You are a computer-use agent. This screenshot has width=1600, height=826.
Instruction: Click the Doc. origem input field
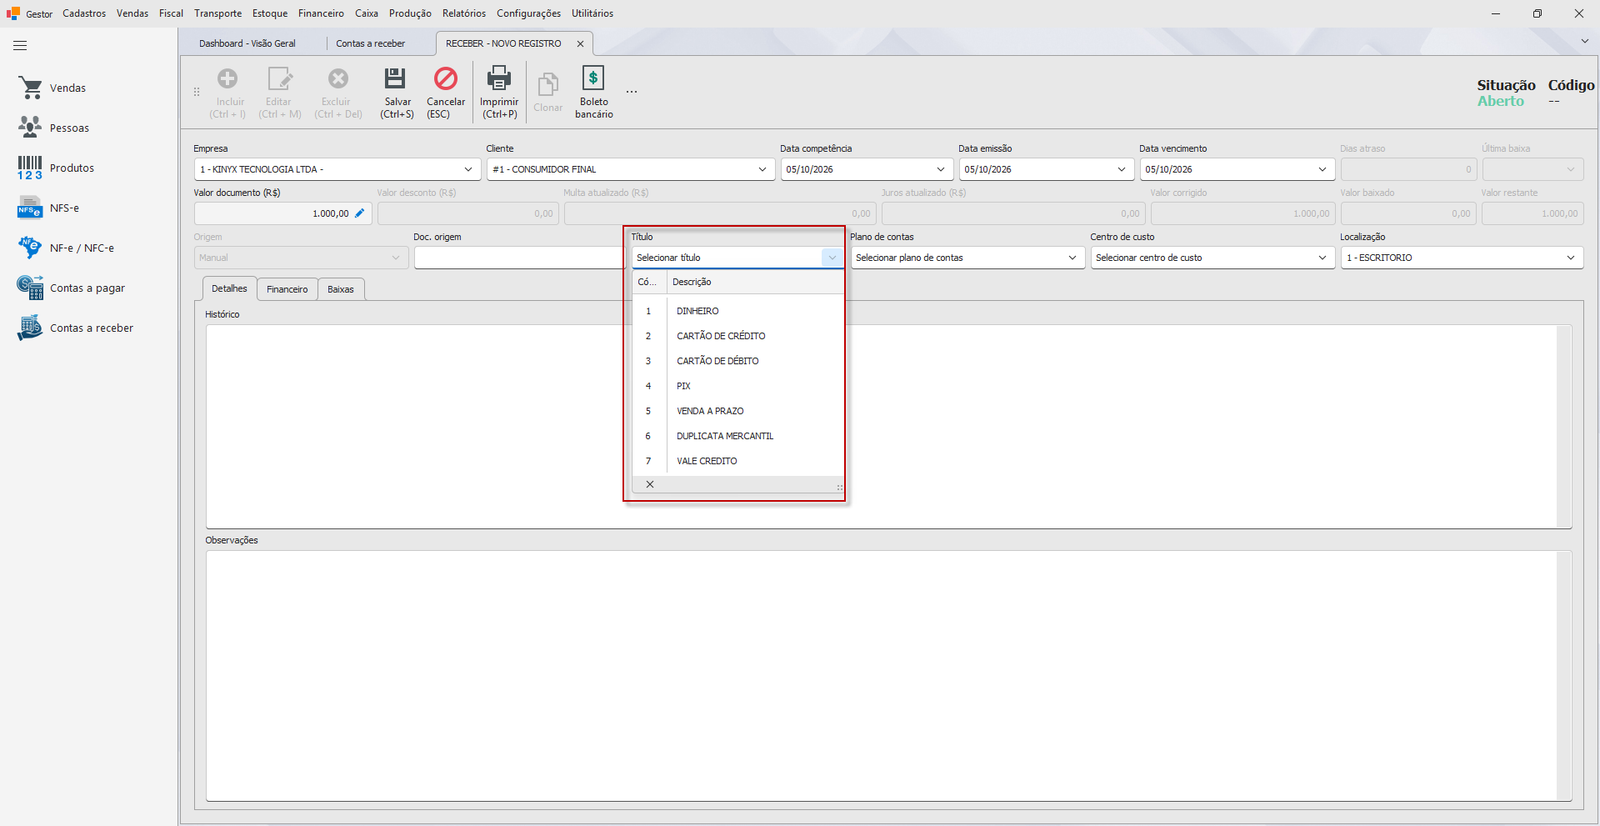[519, 258]
